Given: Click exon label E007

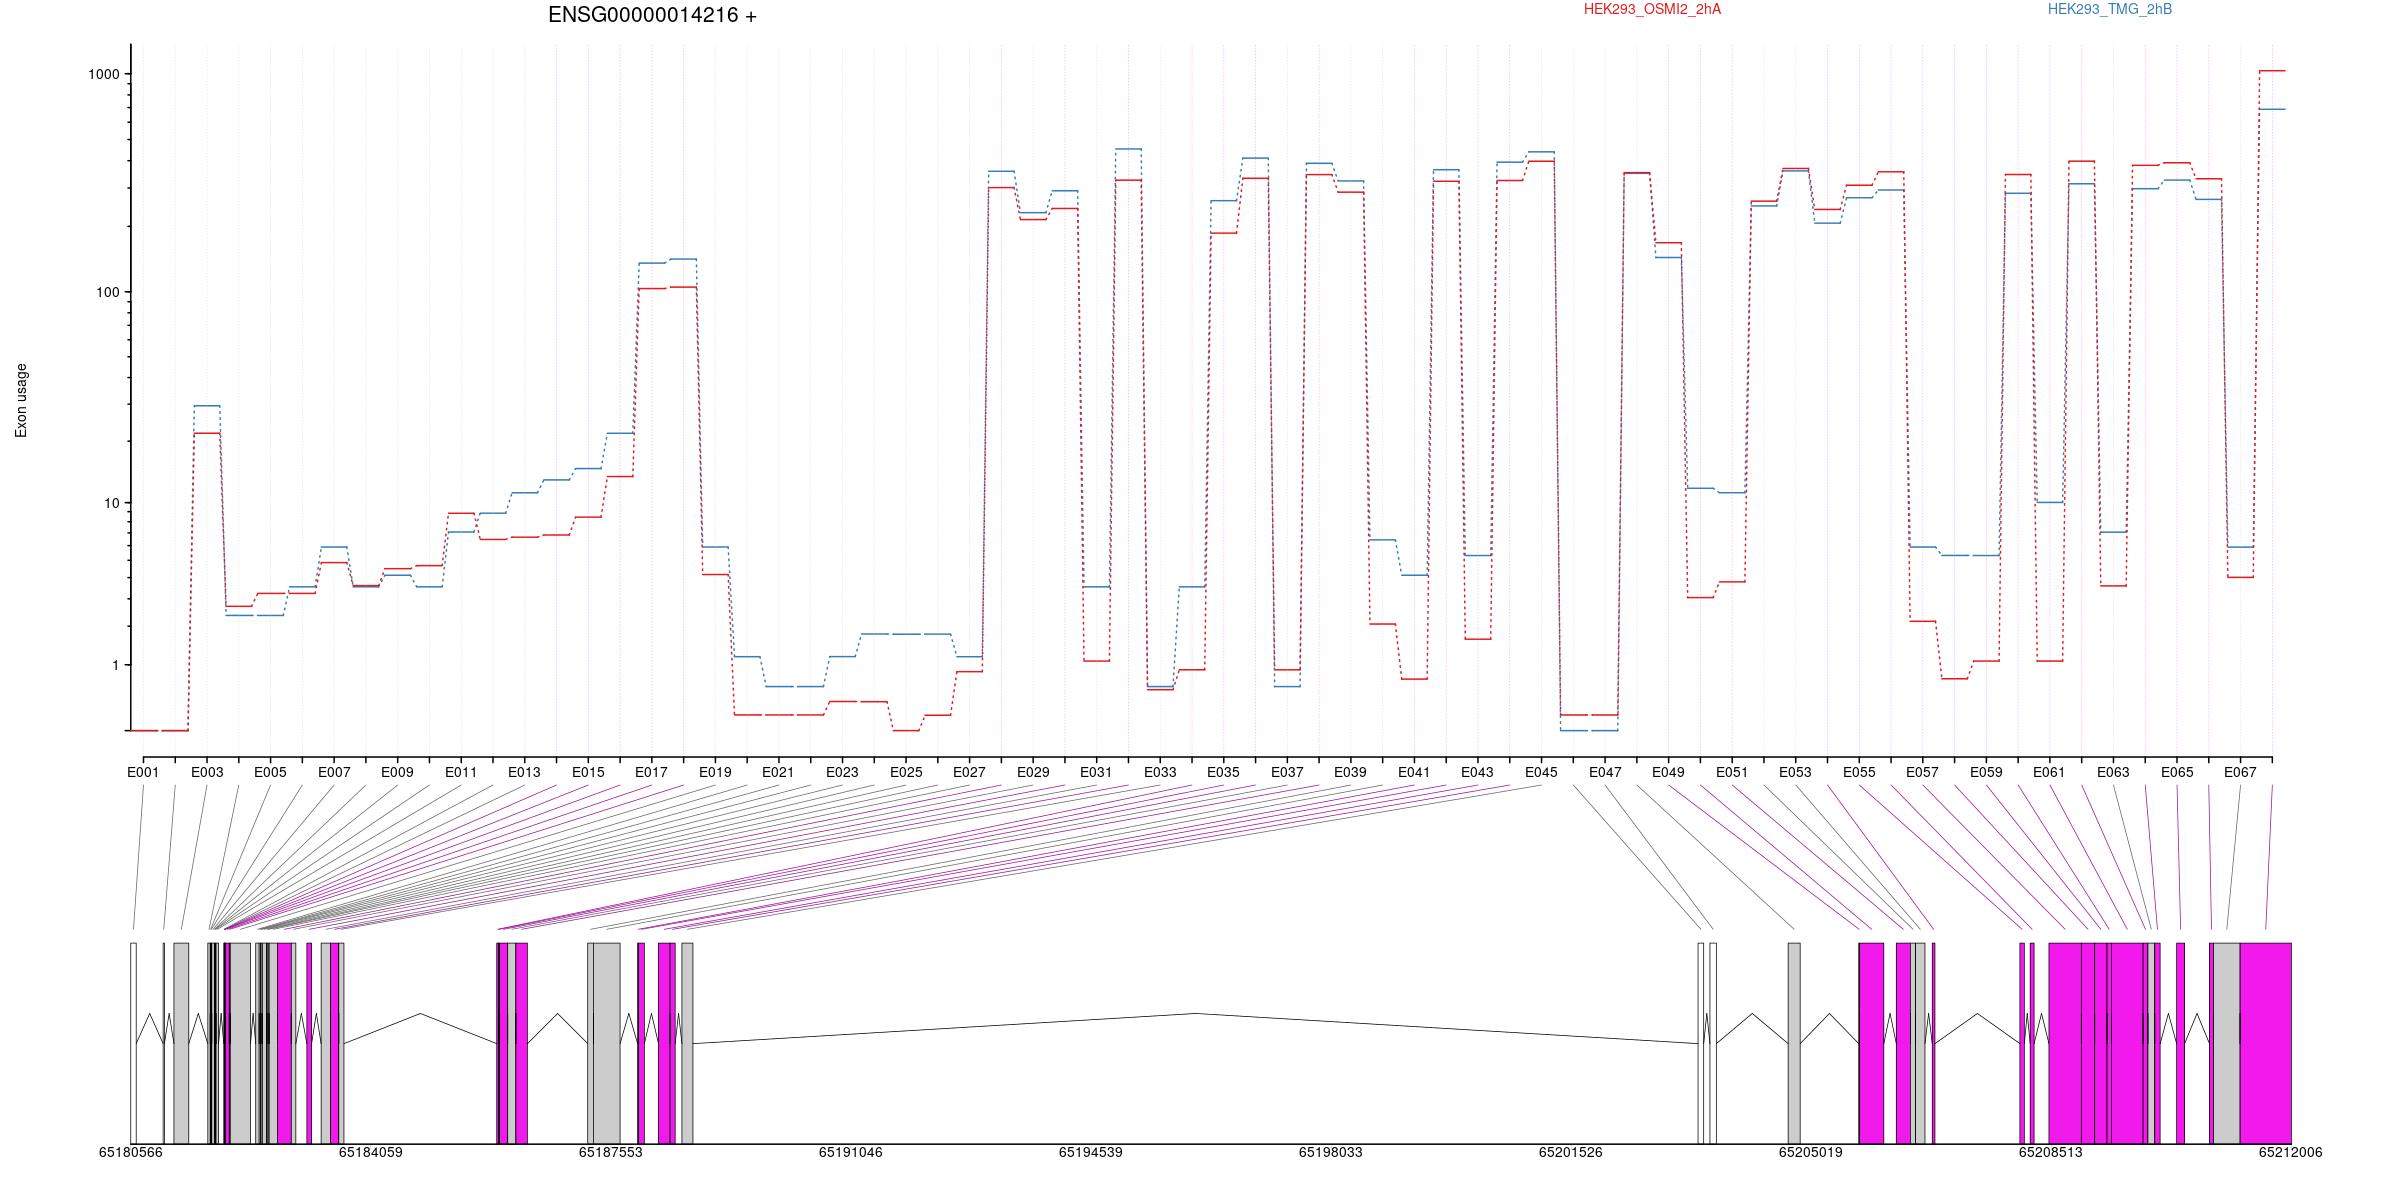Looking at the screenshot, I should 334,772.
